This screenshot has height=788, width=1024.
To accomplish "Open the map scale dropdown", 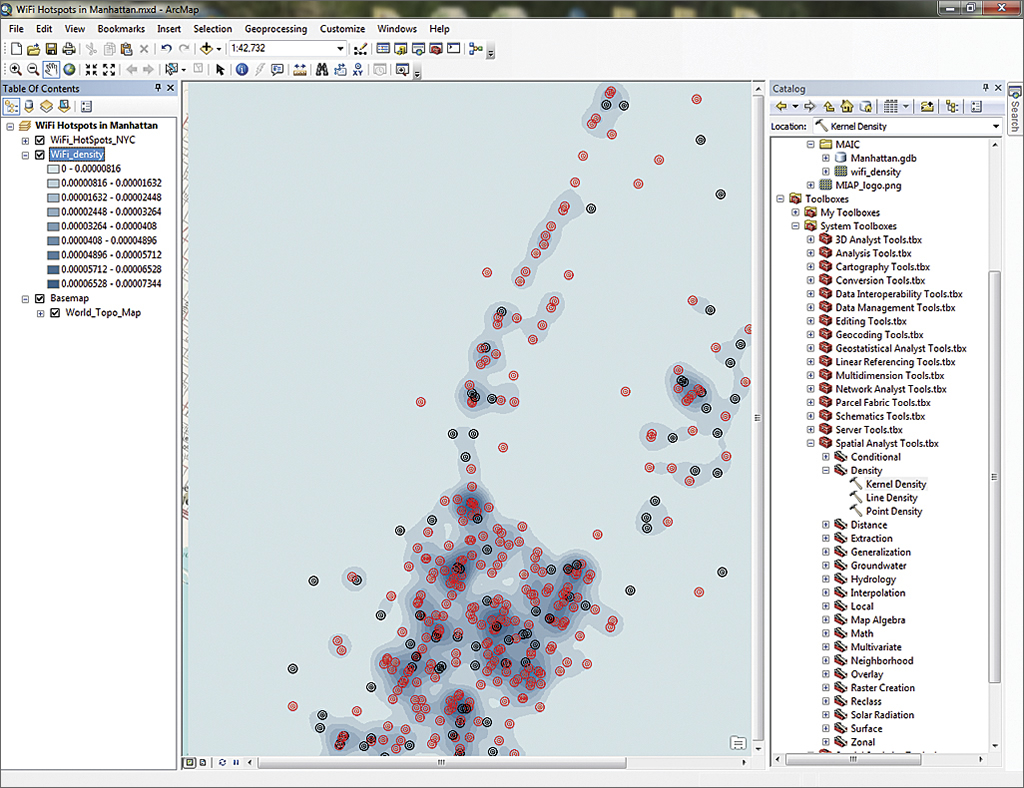I will point(340,48).
